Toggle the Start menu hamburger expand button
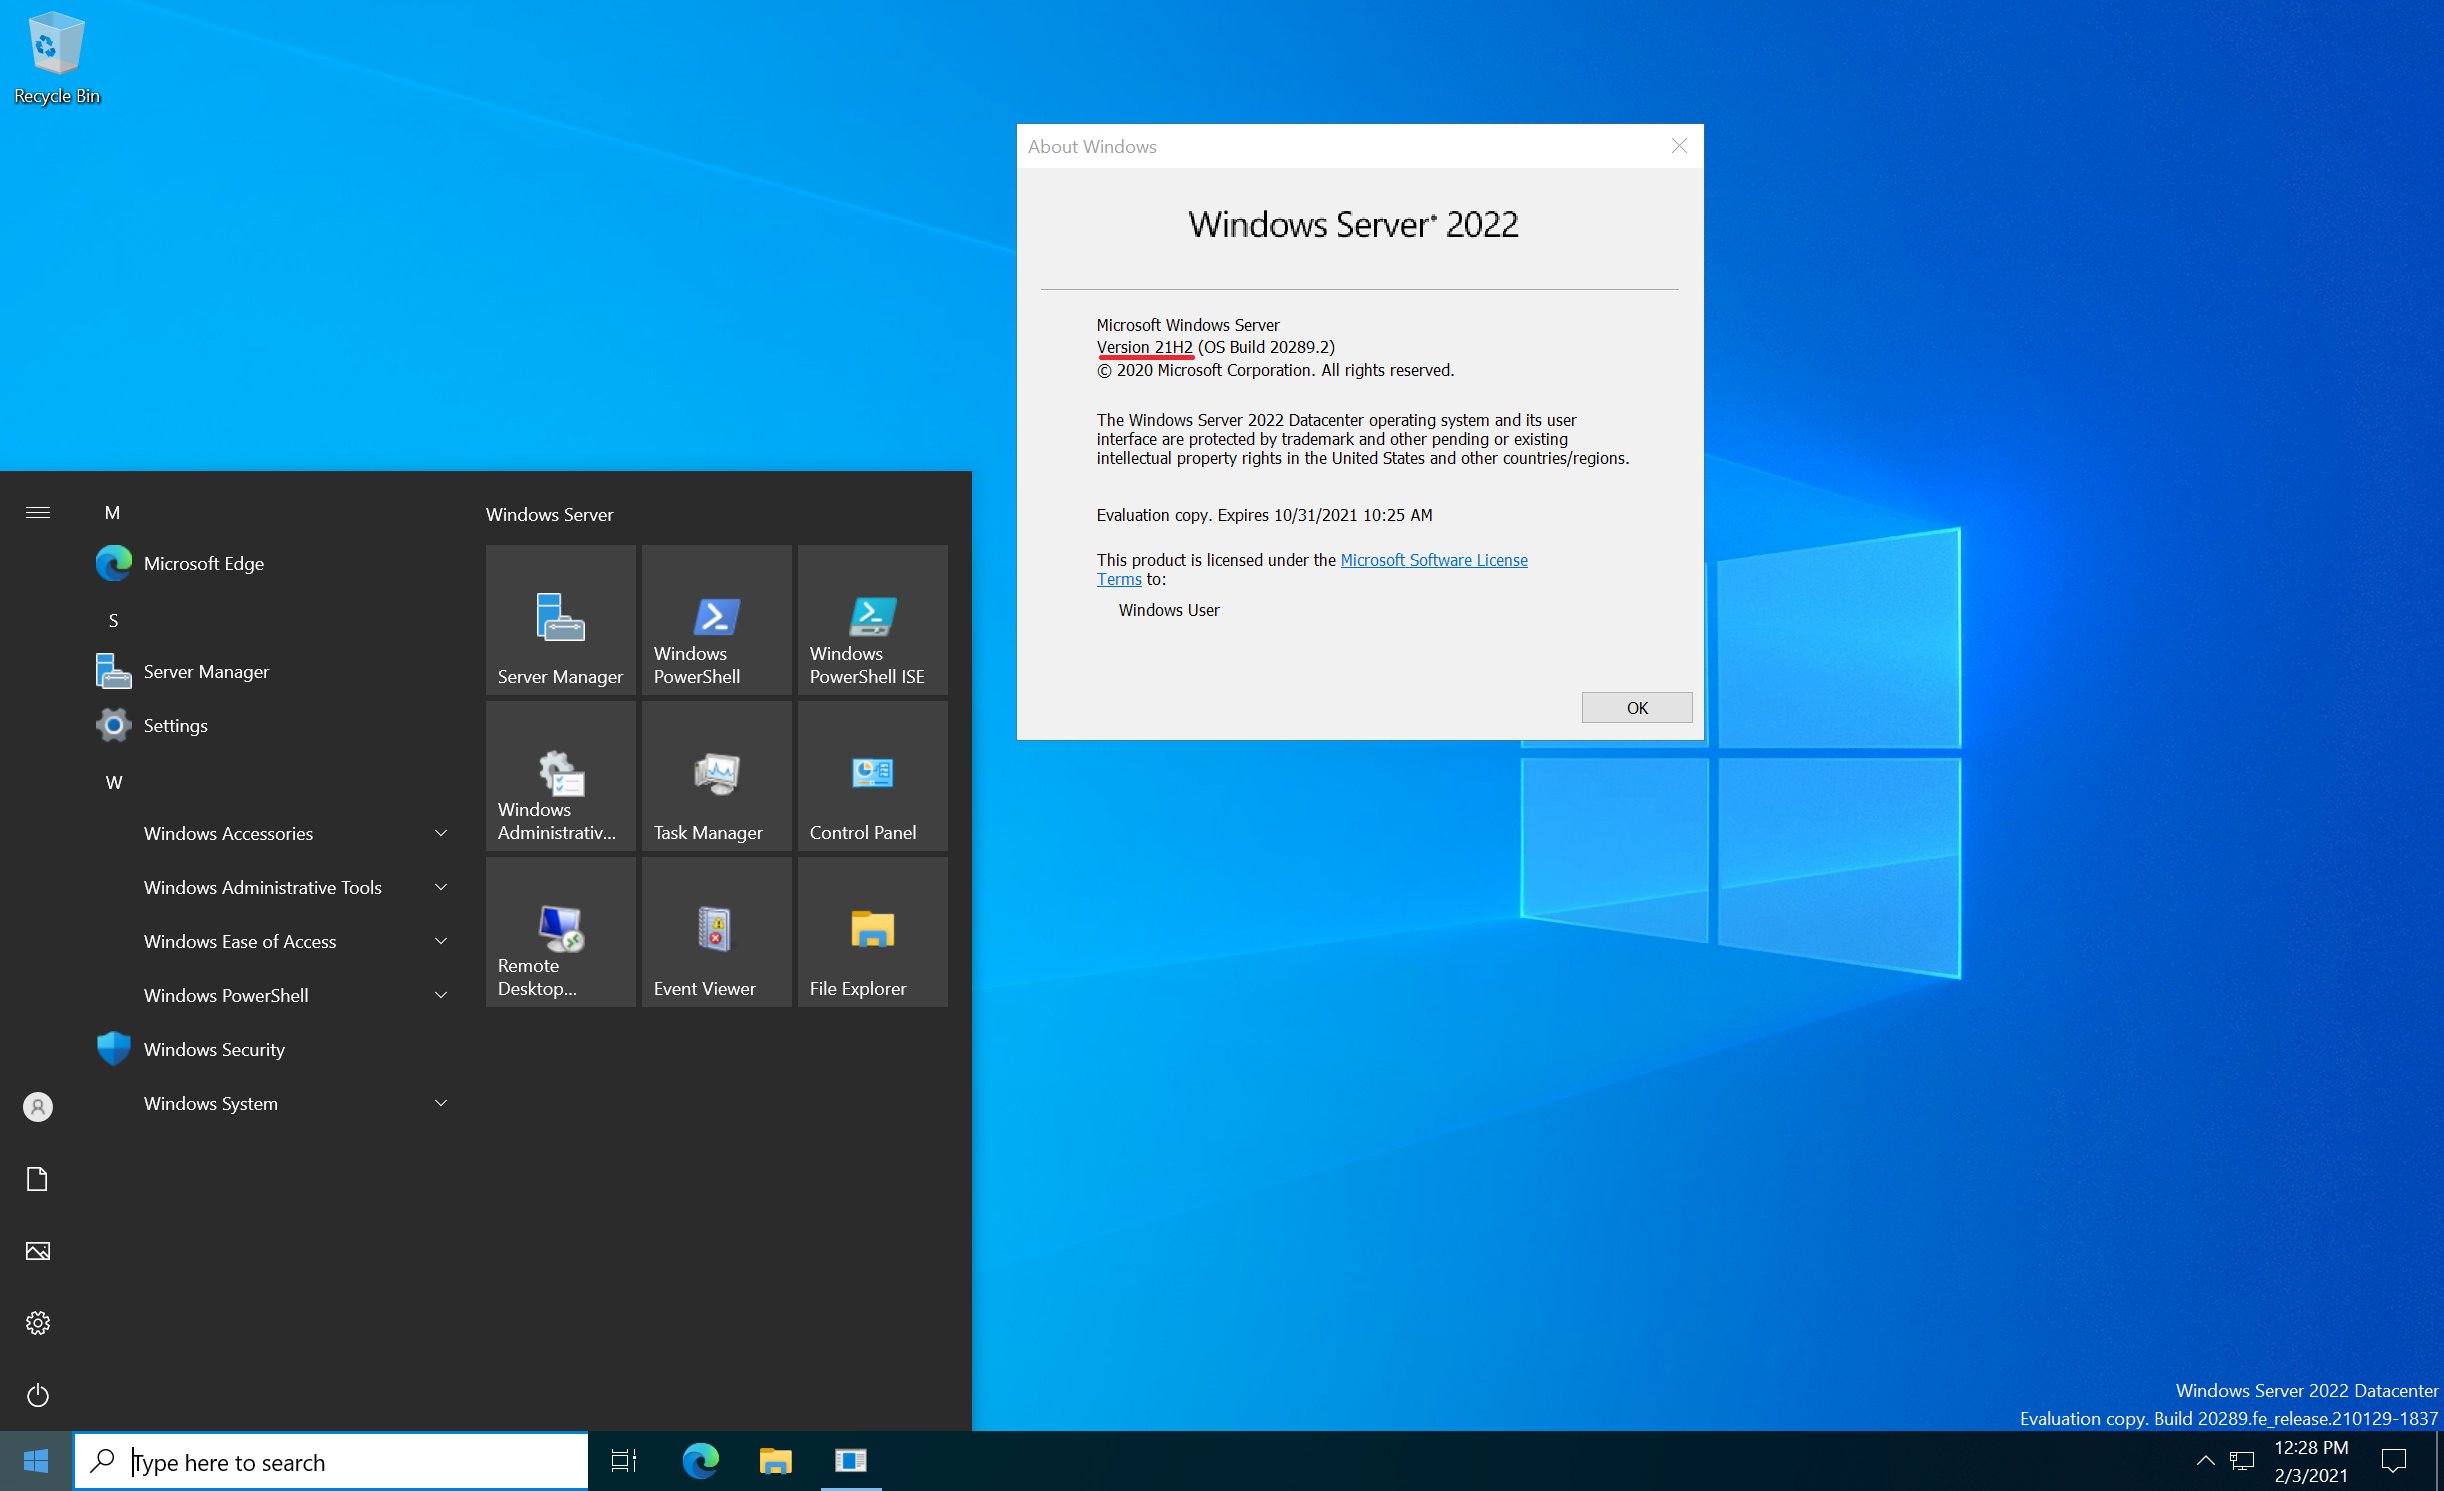Image resolution: width=2444 pixels, height=1491 pixels. (38, 512)
